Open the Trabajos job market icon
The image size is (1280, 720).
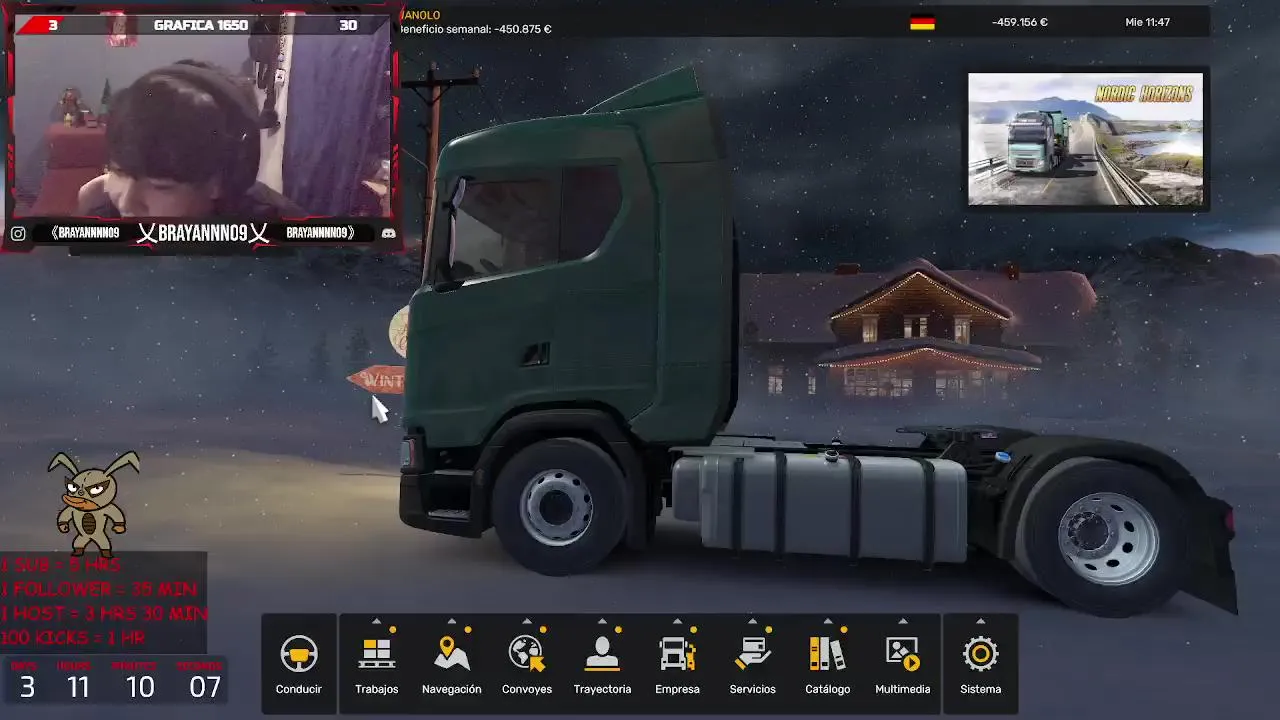[376, 654]
